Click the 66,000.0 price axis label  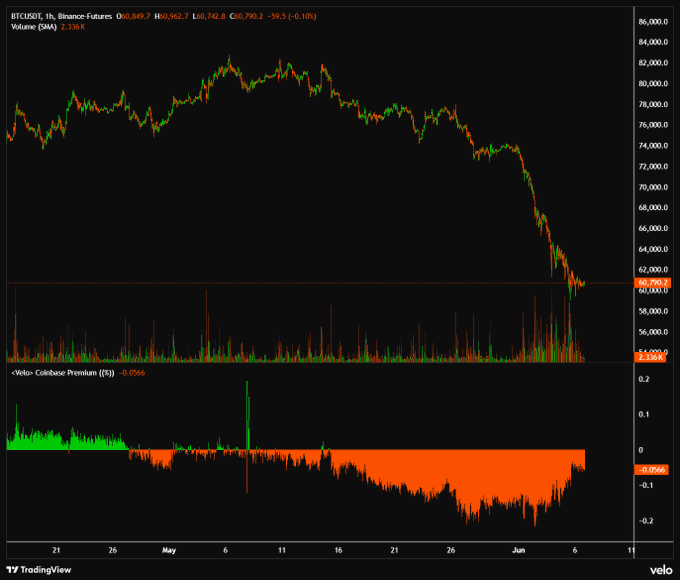[x=653, y=228]
